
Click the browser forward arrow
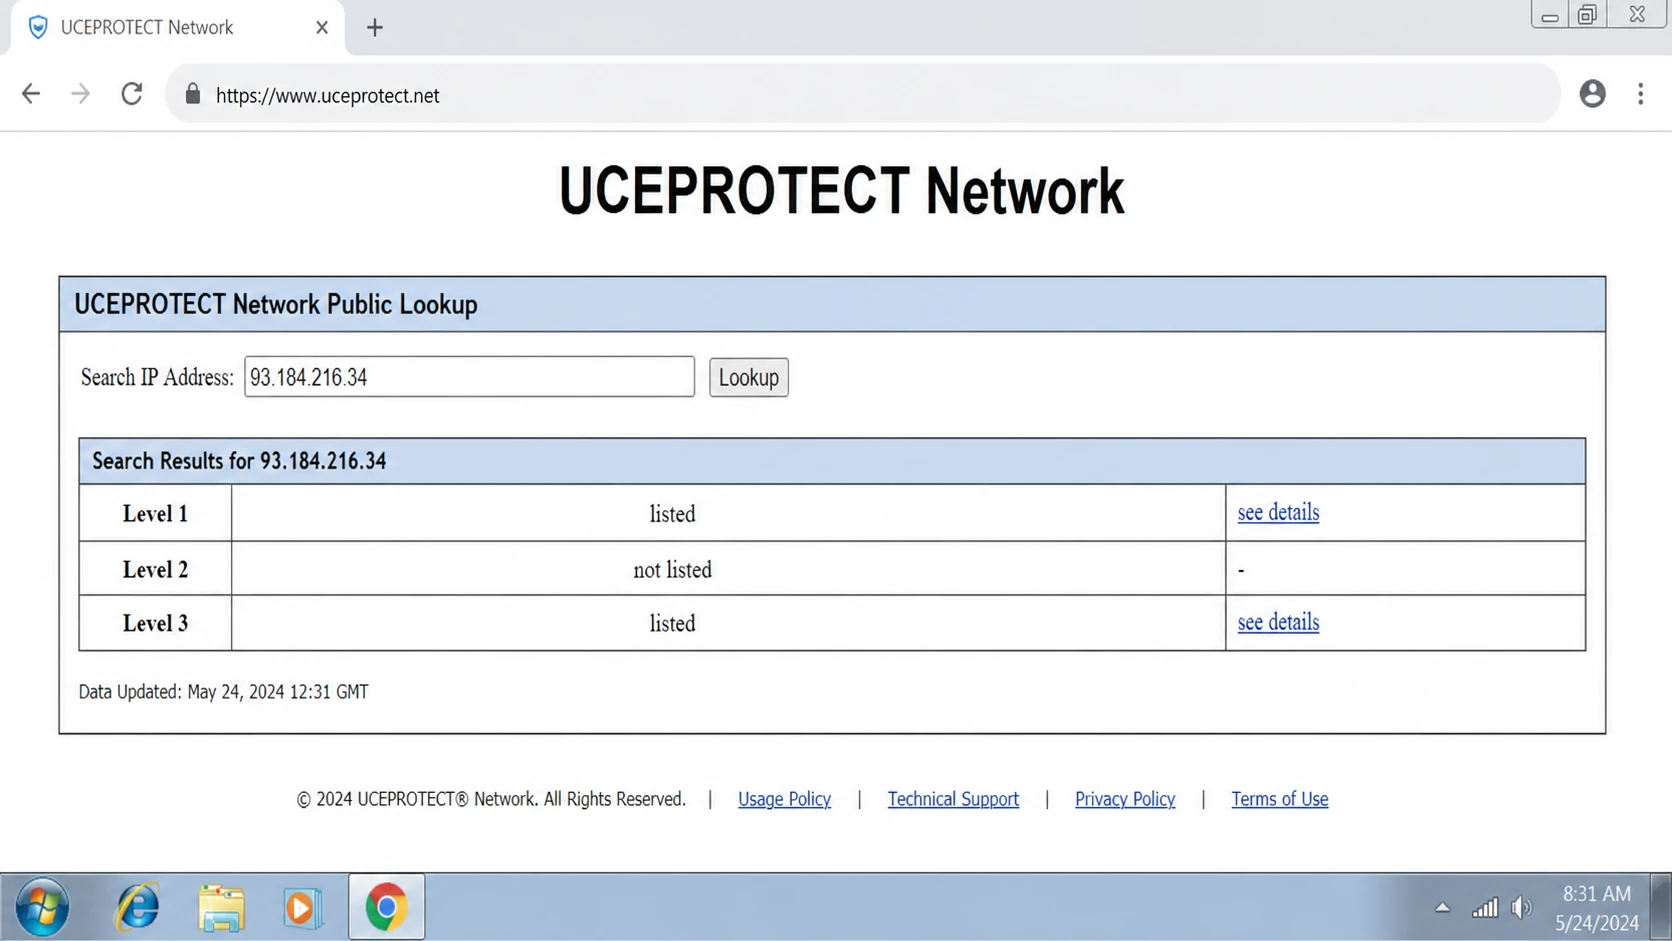pos(80,94)
